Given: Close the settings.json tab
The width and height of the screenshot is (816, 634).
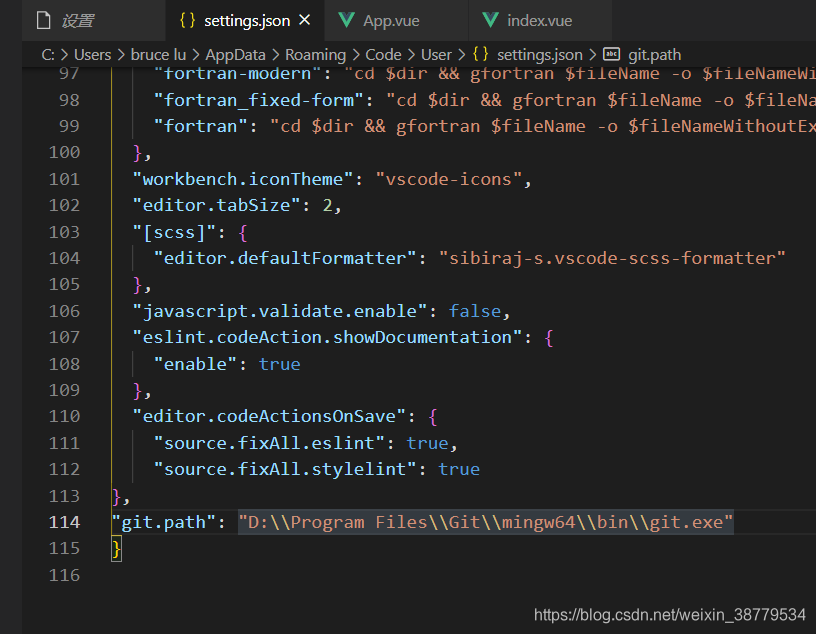Looking at the screenshot, I should tap(305, 20).
